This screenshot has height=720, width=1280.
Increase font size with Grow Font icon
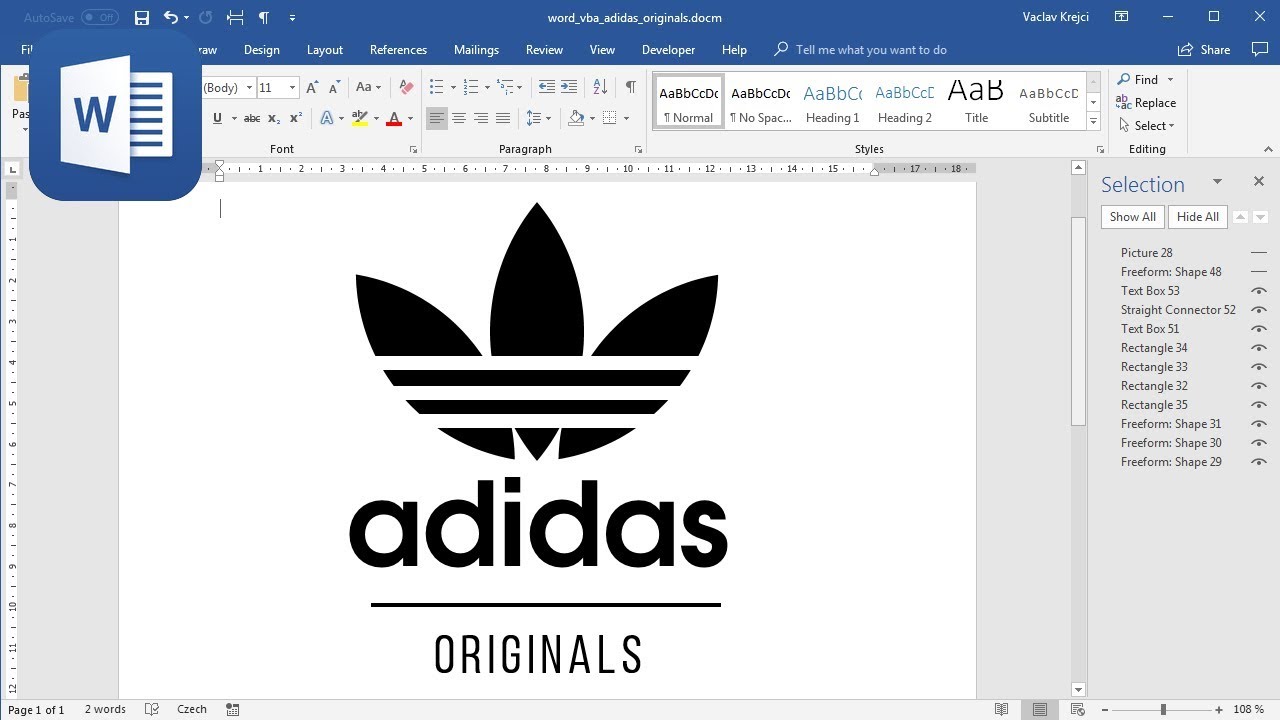coord(313,88)
